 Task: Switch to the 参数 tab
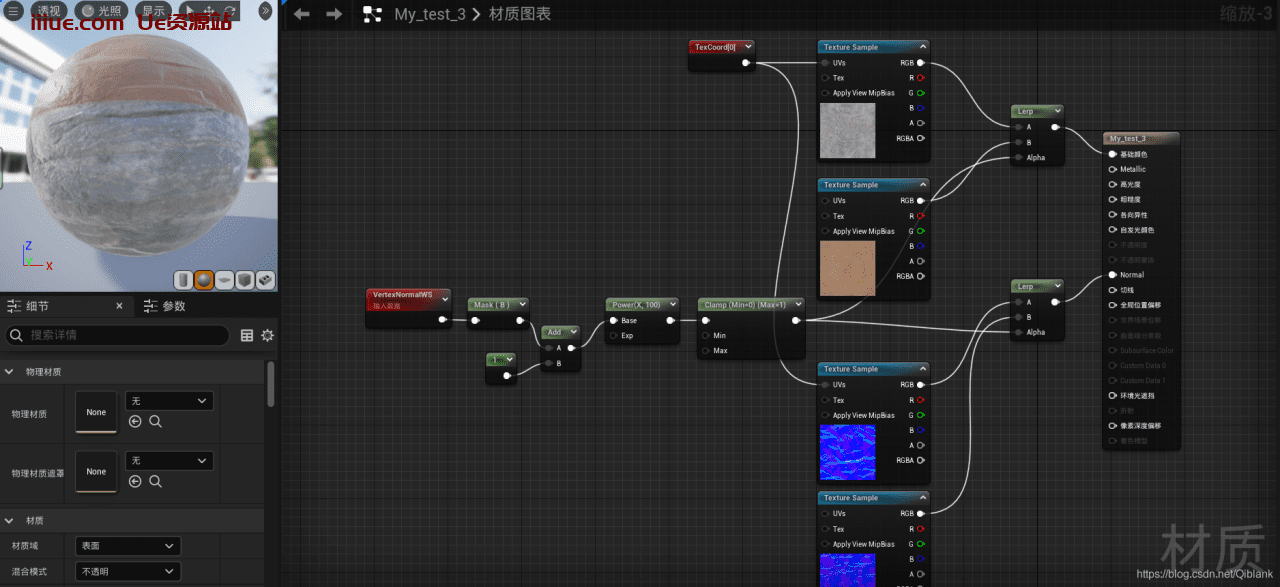(173, 306)
